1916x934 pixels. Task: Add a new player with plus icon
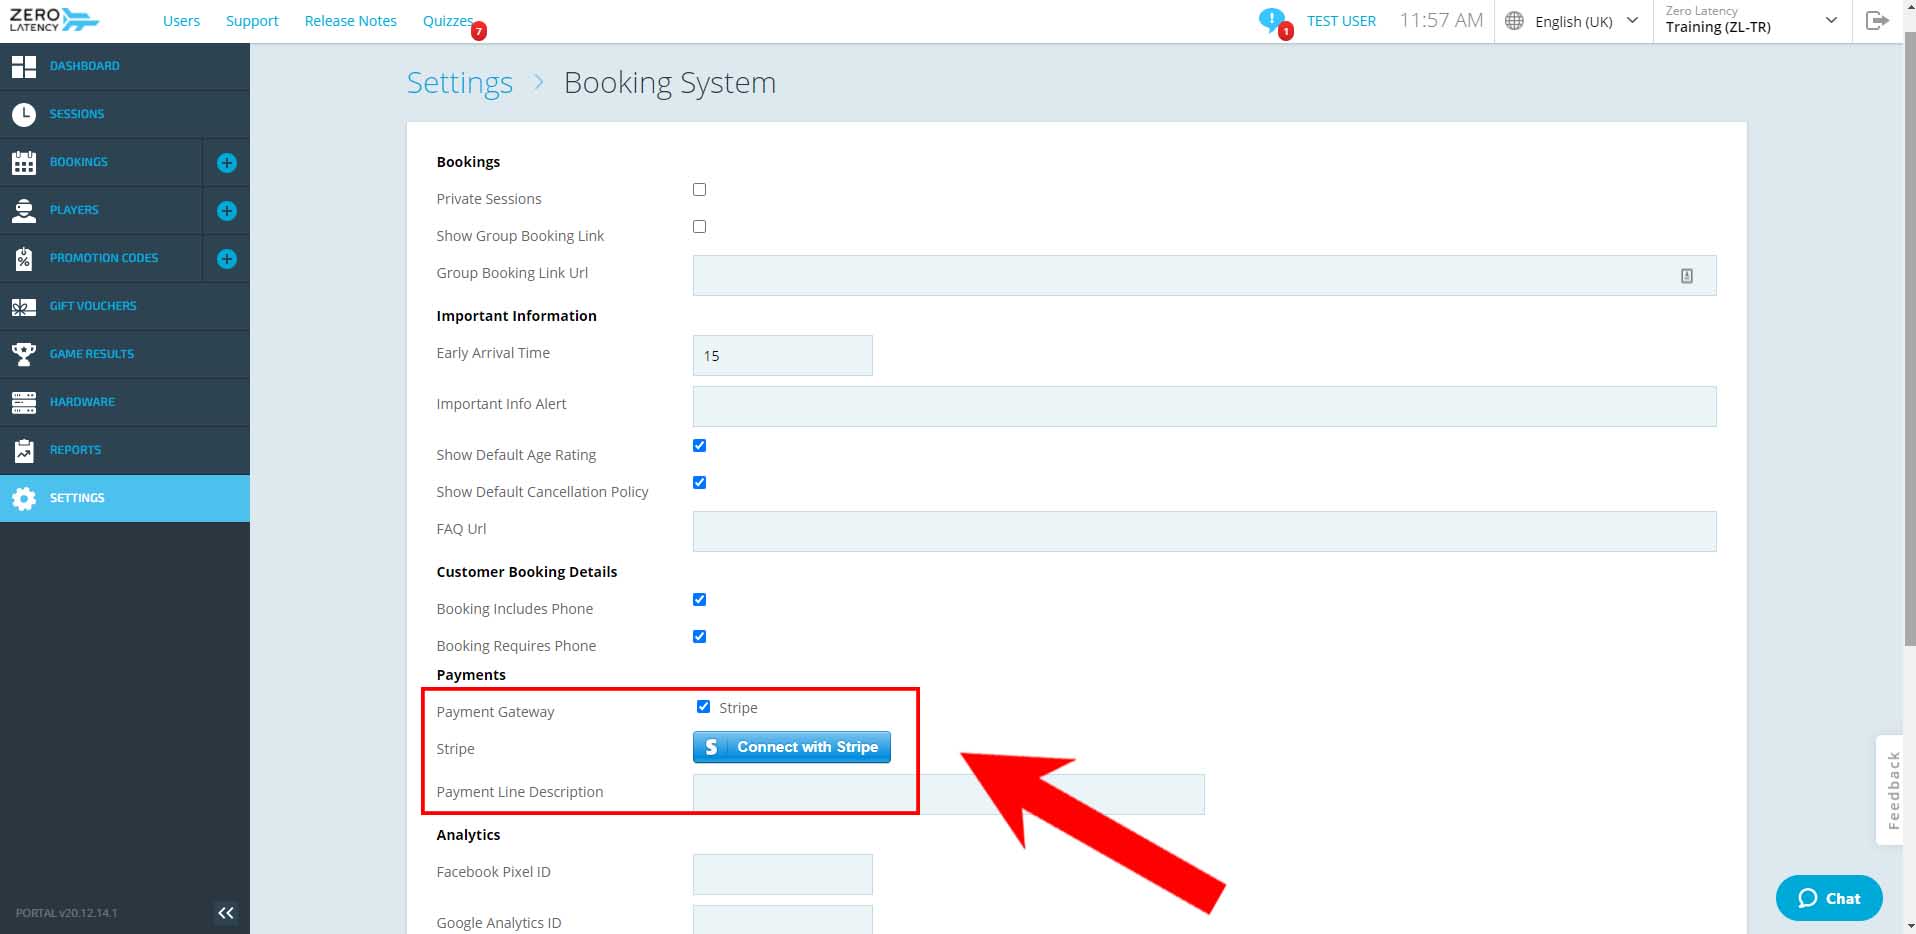pyautogui.click(x=227, y=211)
